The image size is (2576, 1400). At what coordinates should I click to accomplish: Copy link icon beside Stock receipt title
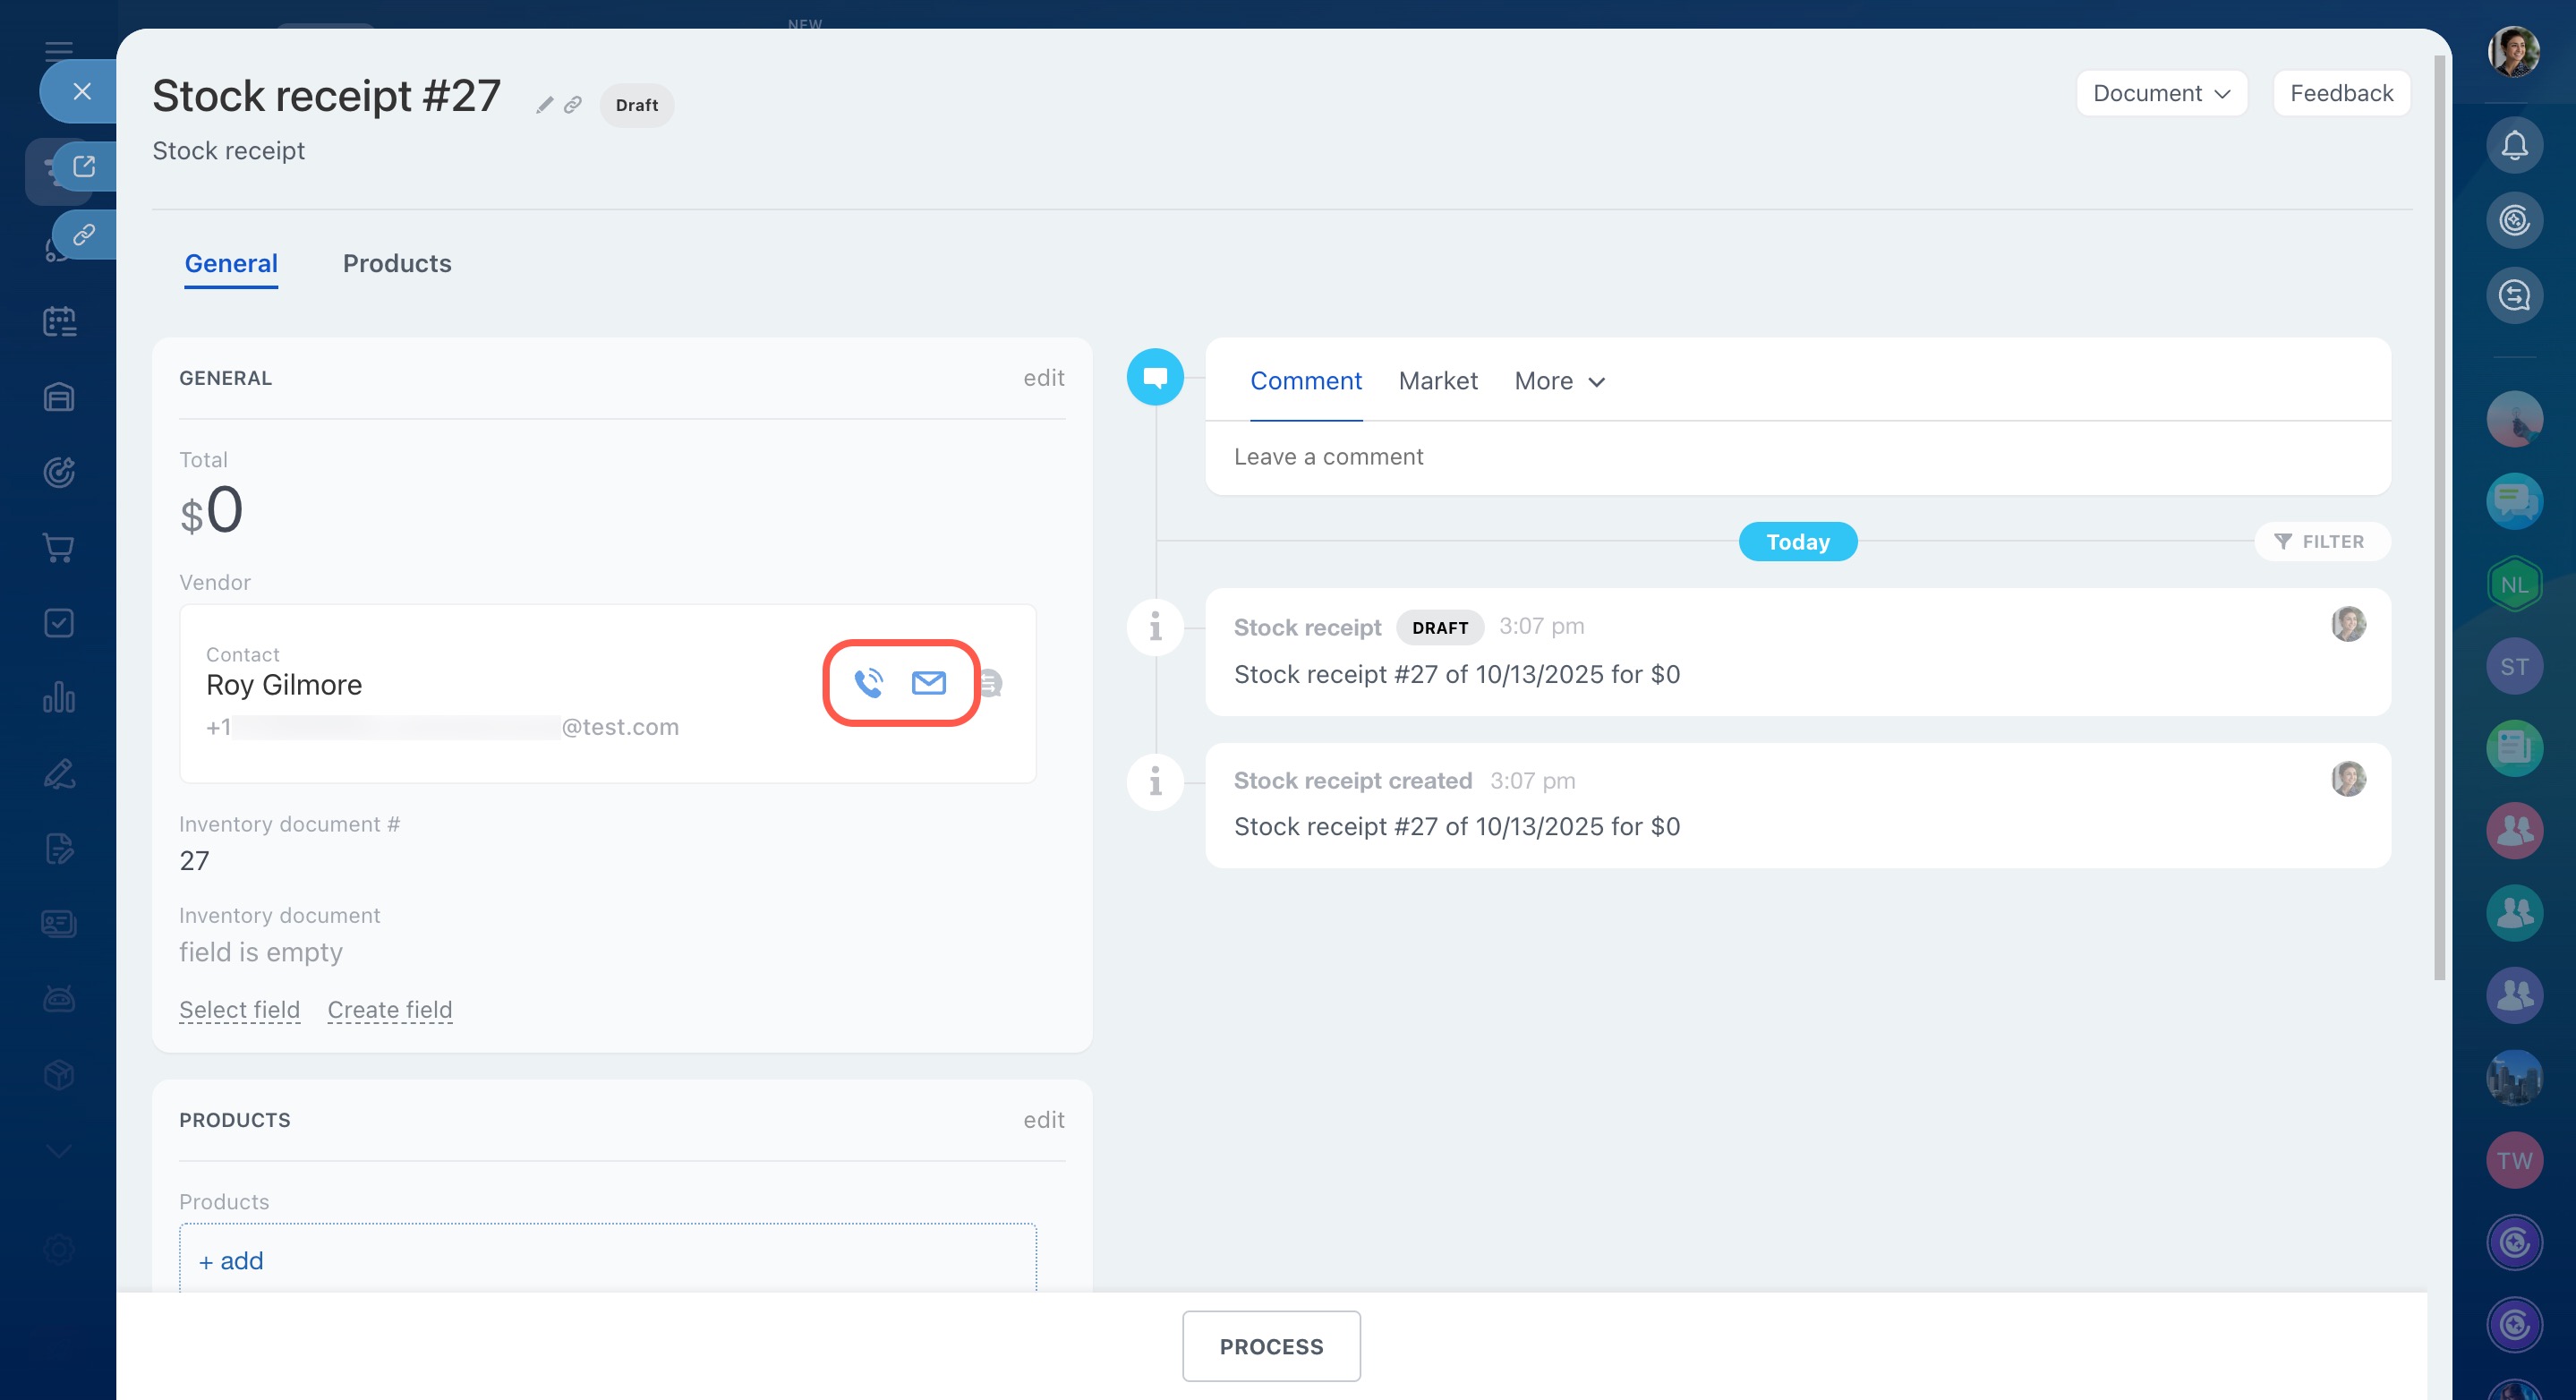(573, 105)
